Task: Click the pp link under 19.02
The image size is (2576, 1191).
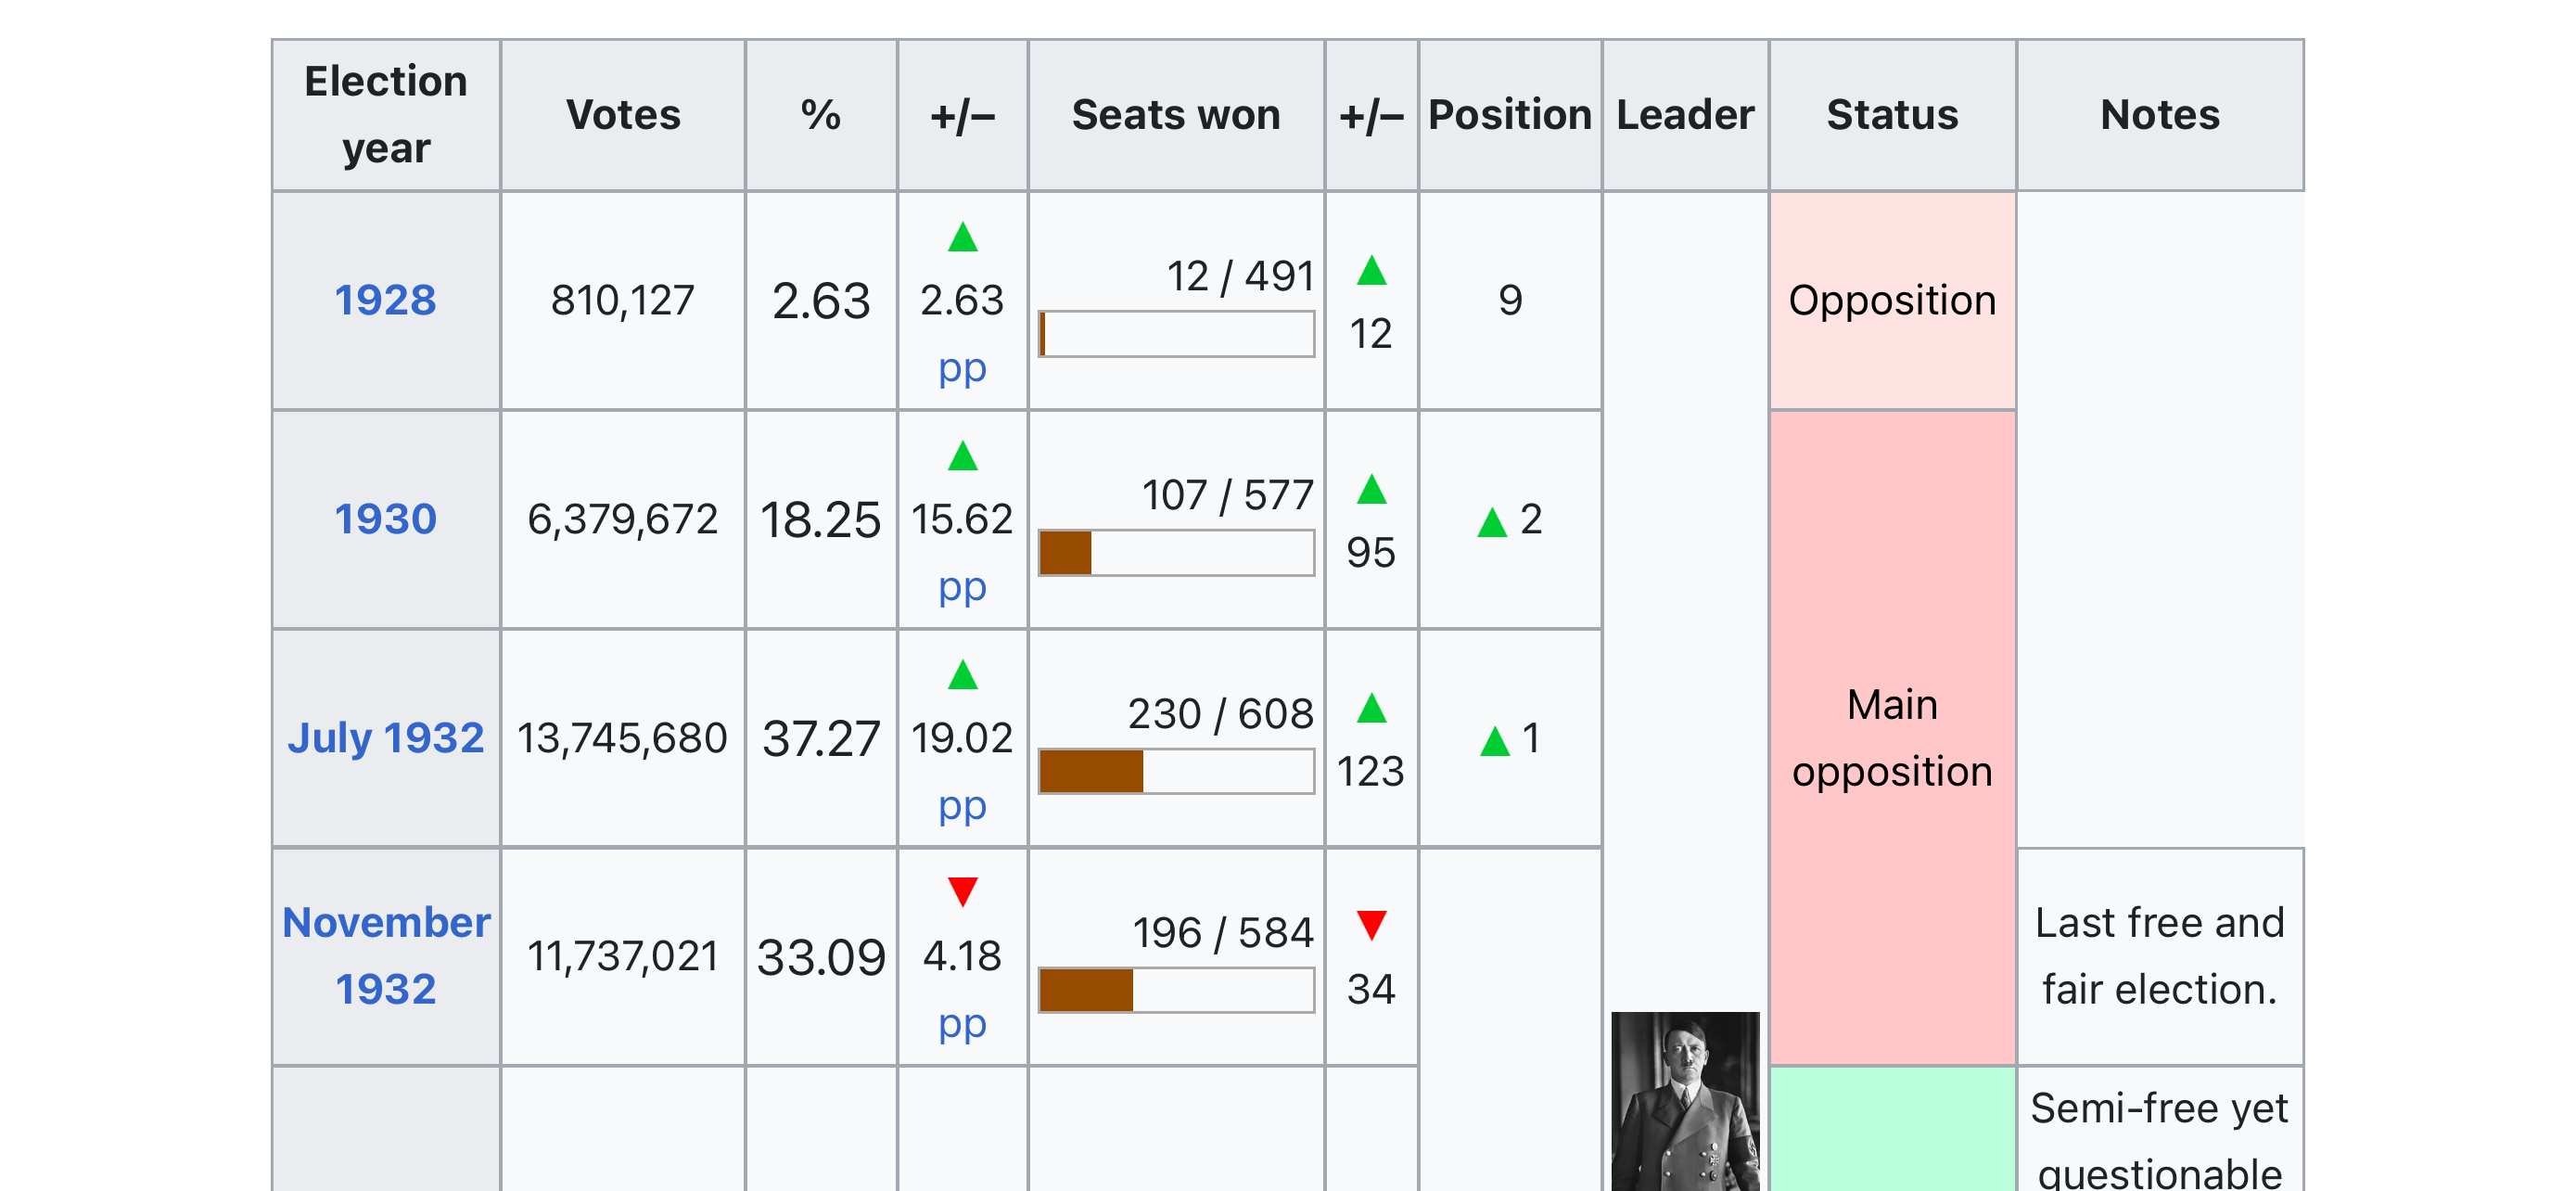Action: pos(962,806)
